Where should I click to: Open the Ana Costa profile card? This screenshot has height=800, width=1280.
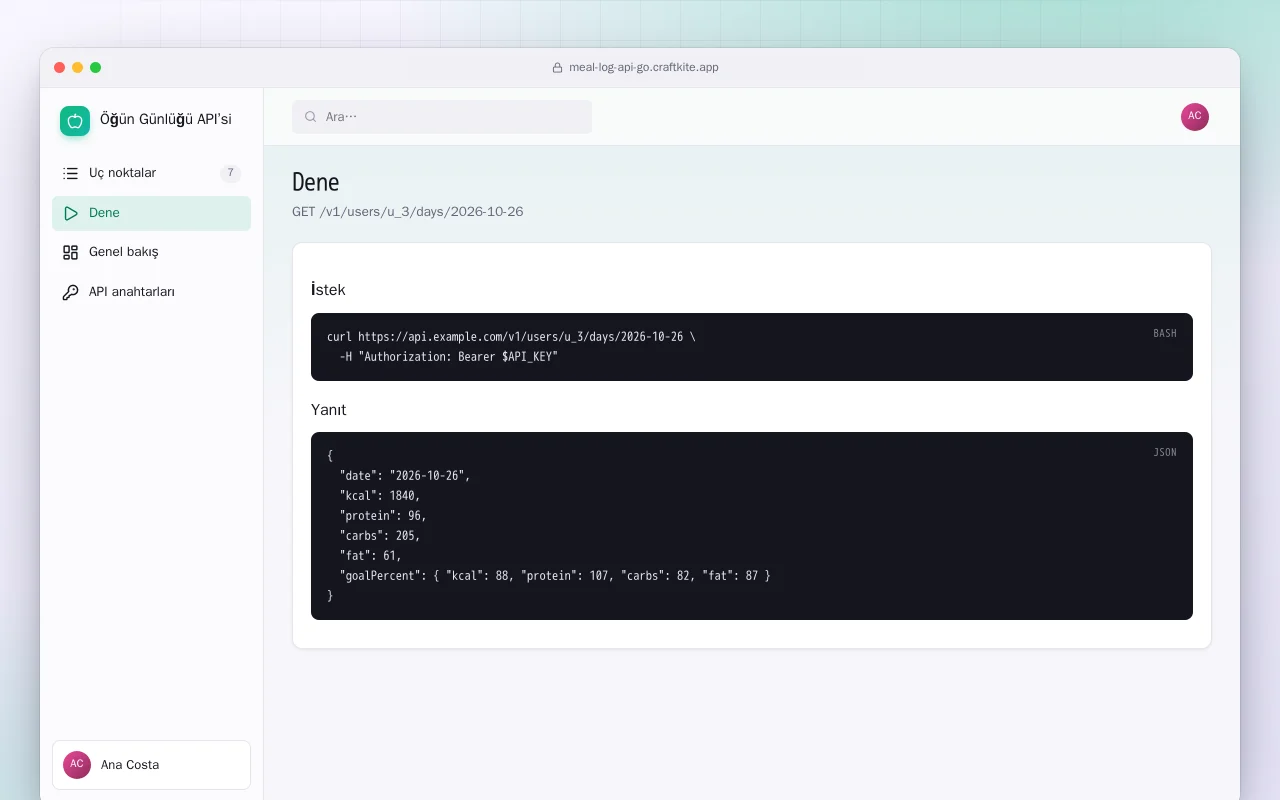point(151,765)
